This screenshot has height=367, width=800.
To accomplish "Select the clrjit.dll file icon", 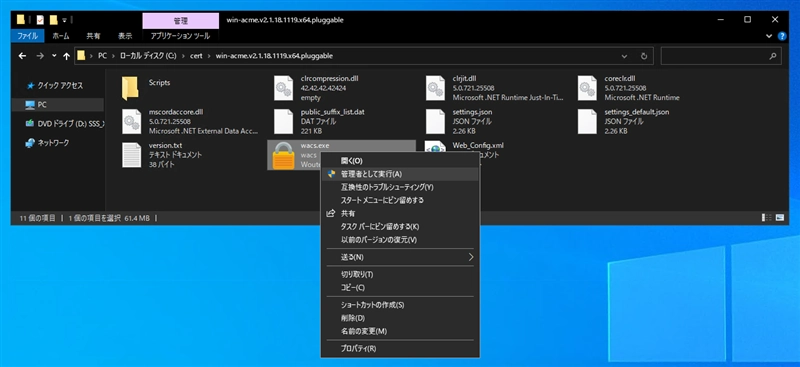I will pyautogui.click(x=435, y=88).
